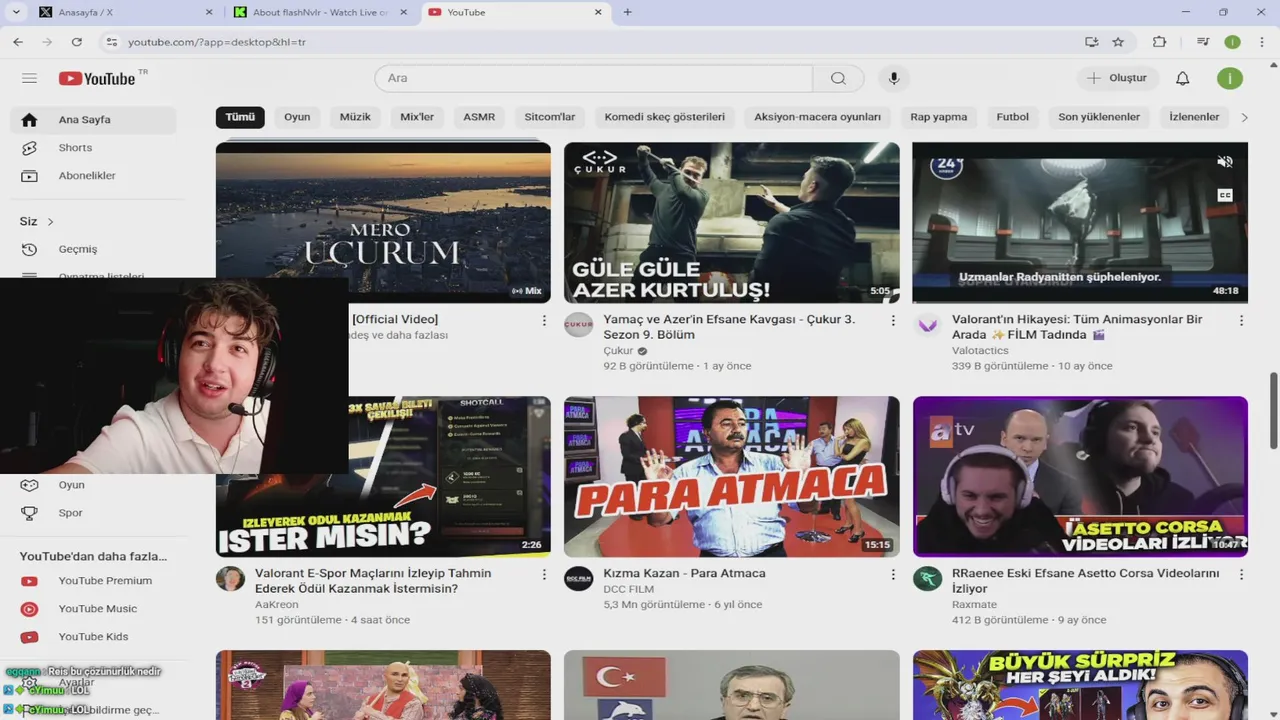Open Oyun category in sidebar
Viewport: 1280px width, 720px height.
click(93, 485)
